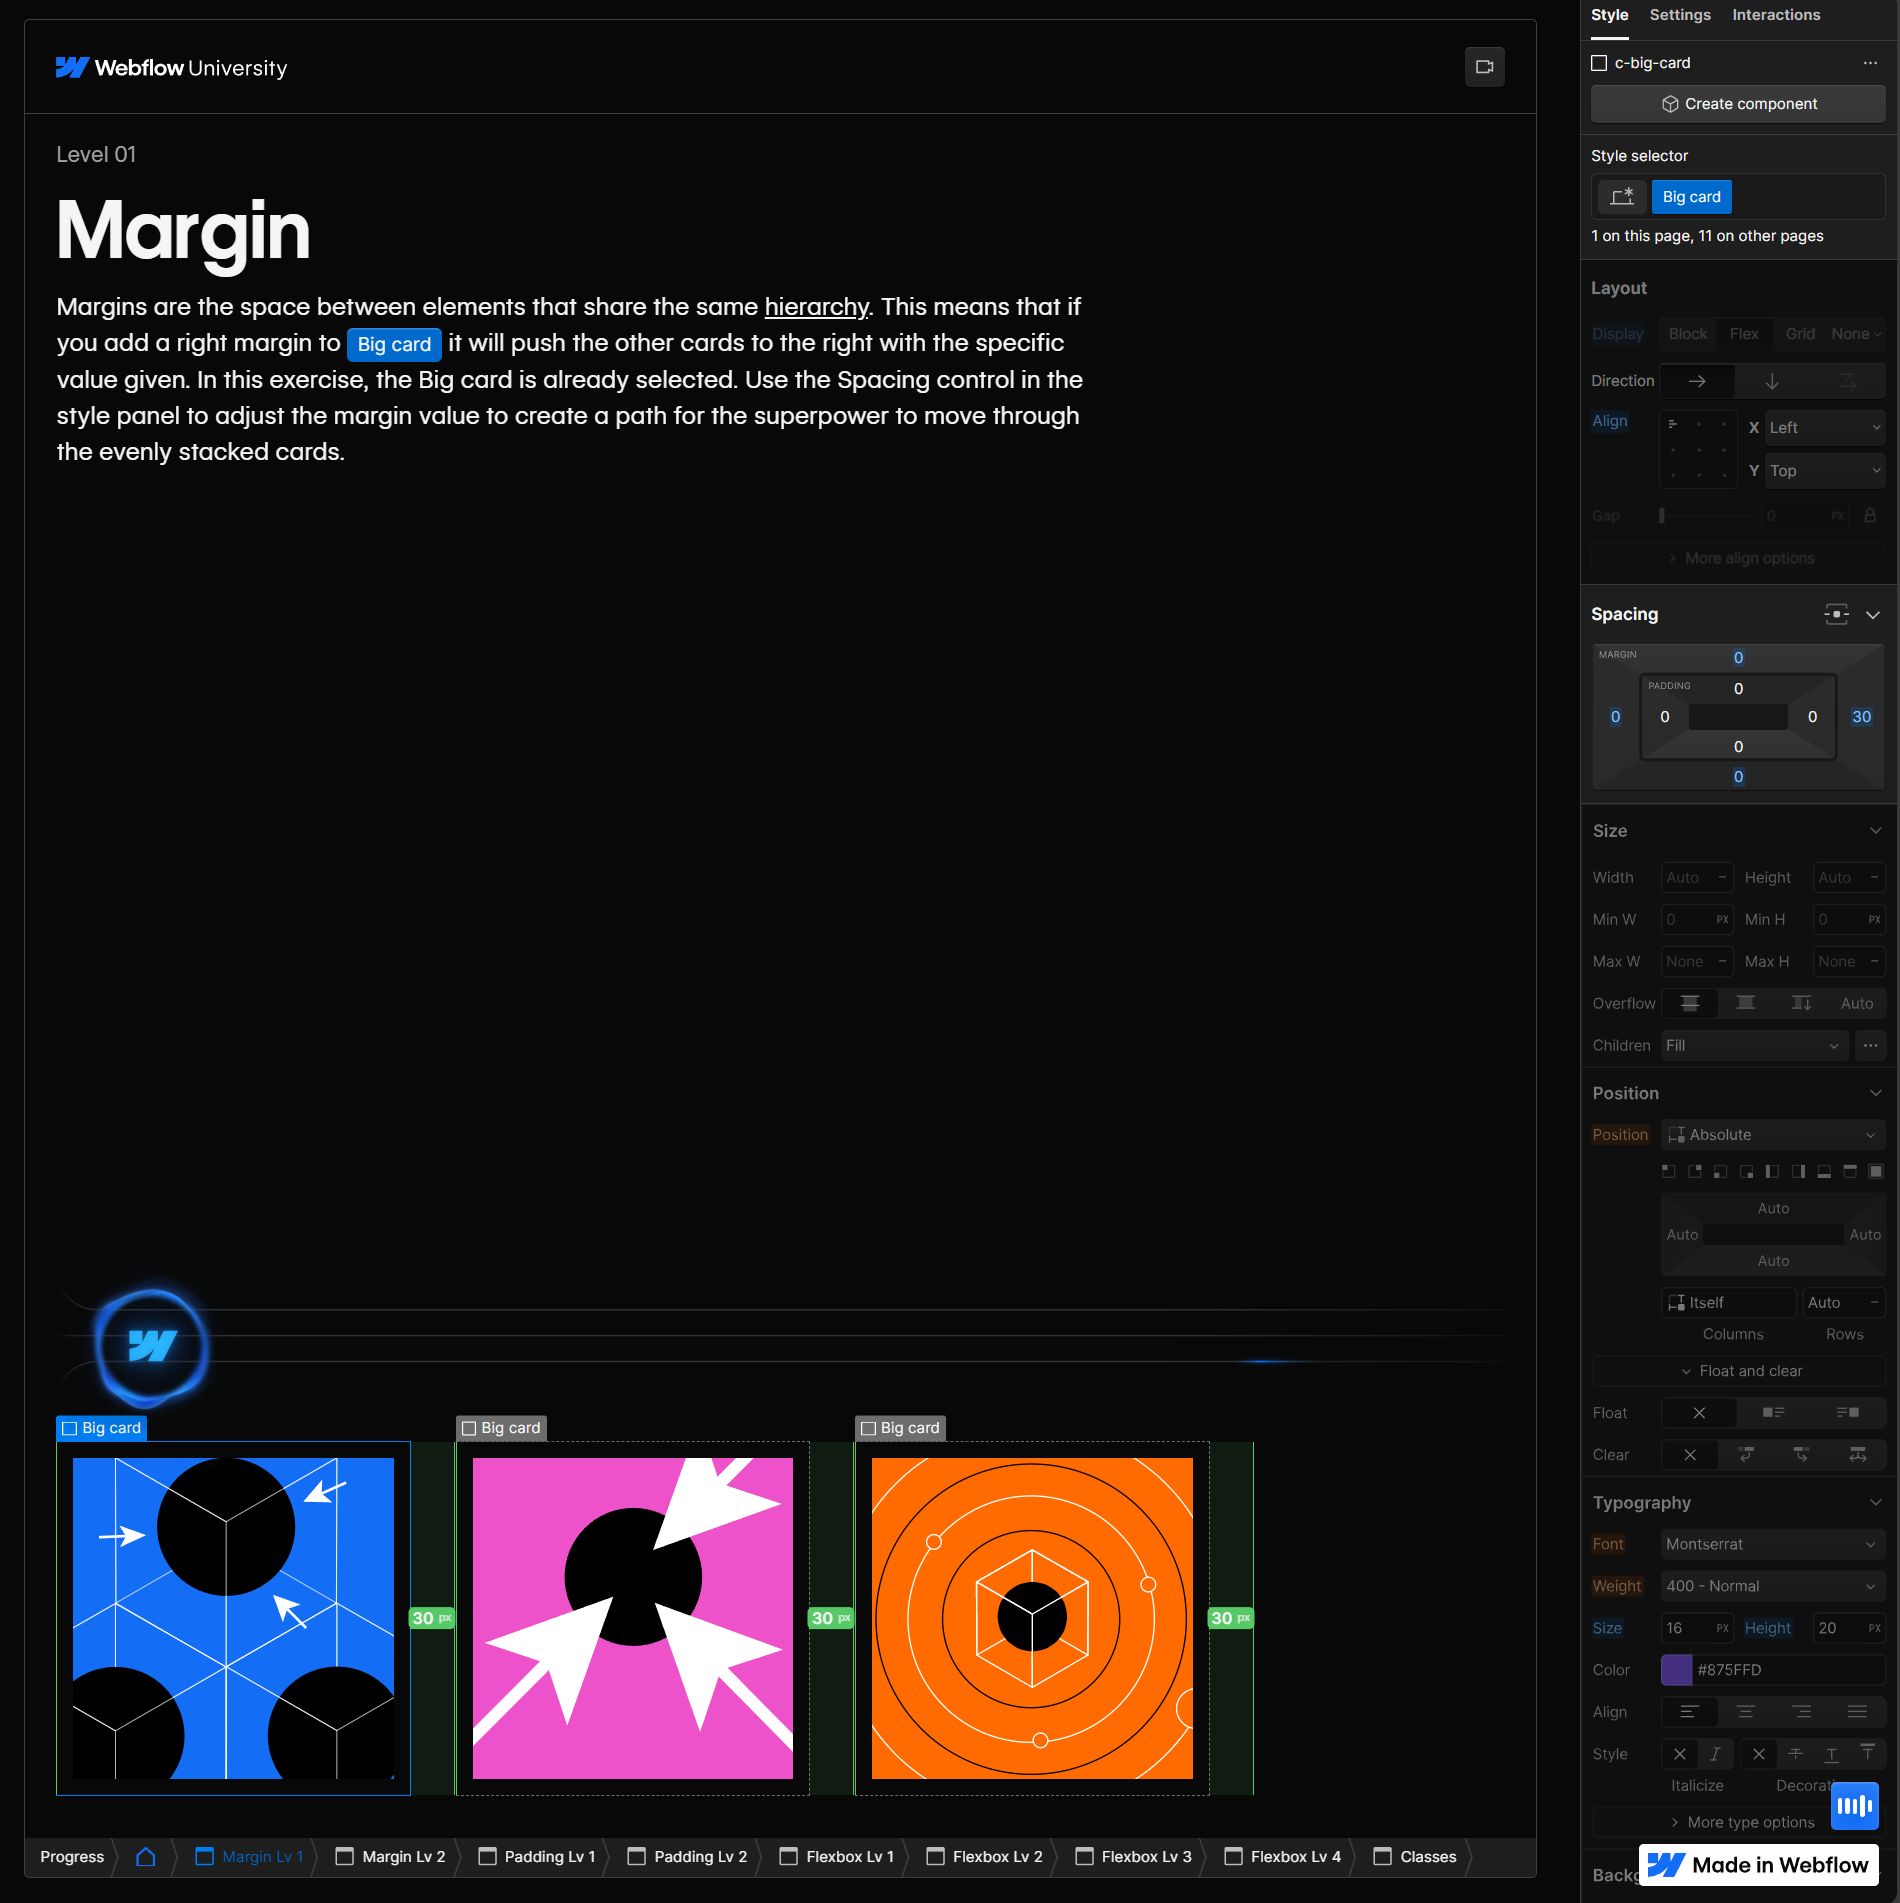Set direction to horizontal arrow
The image size is (1900, 1903).
coord(1696,382)
